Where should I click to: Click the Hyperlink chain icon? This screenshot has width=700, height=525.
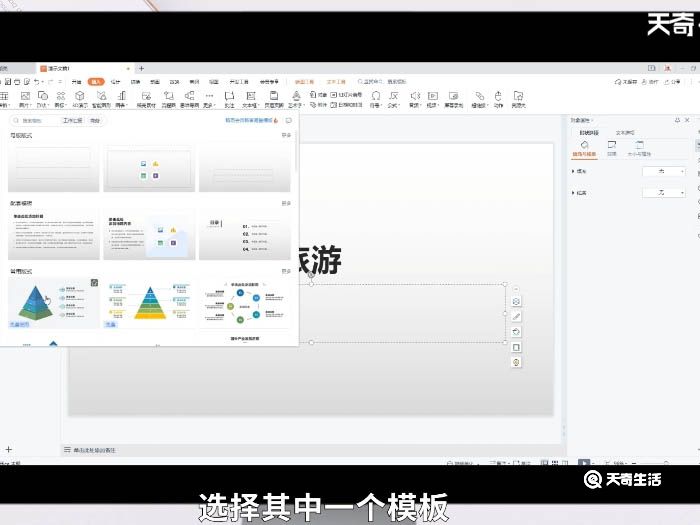click(x=479, y=96)
